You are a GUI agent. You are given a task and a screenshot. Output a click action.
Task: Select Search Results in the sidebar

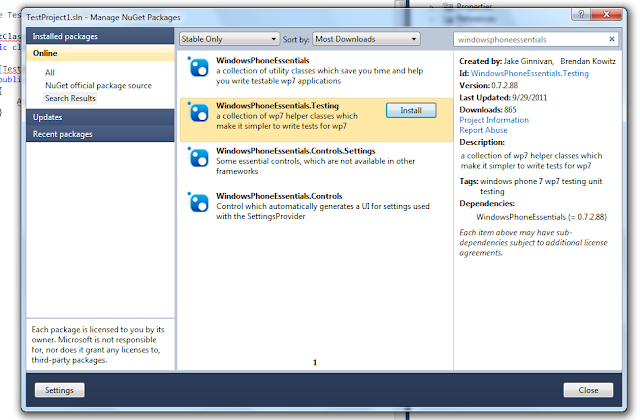[x=70, y=98]
